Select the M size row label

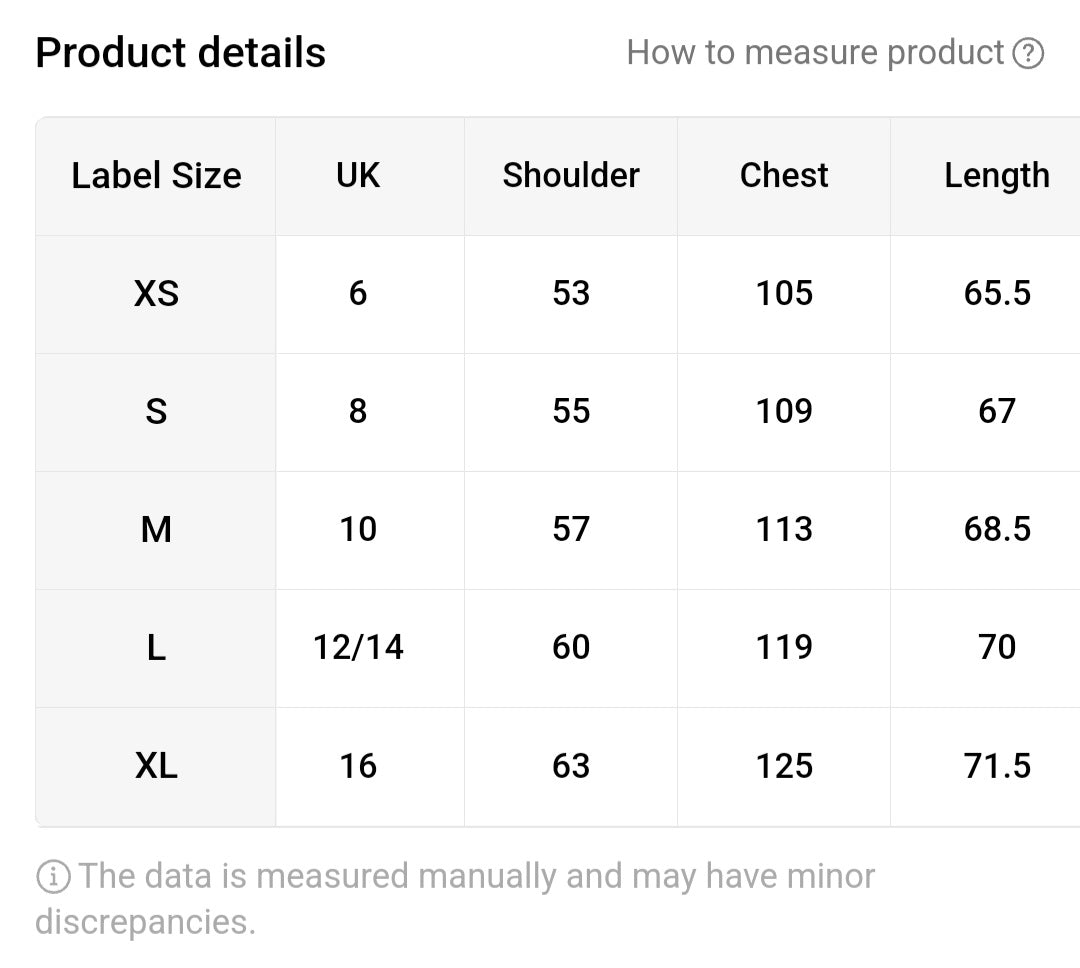(156, 530)
